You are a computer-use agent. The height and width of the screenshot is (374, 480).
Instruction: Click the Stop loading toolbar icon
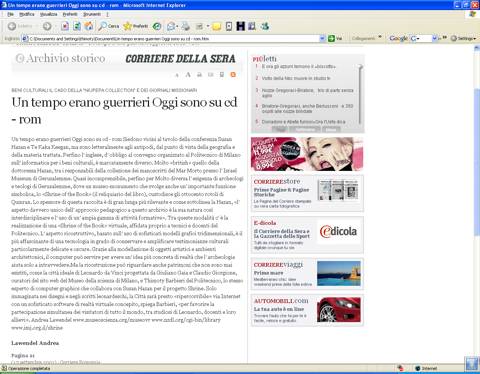pos(65,26)
